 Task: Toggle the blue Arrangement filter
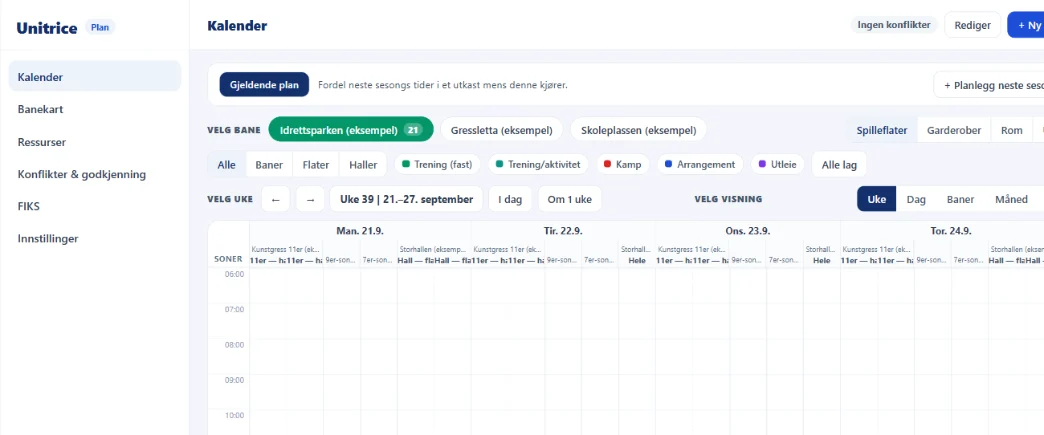tap(700, 165)
